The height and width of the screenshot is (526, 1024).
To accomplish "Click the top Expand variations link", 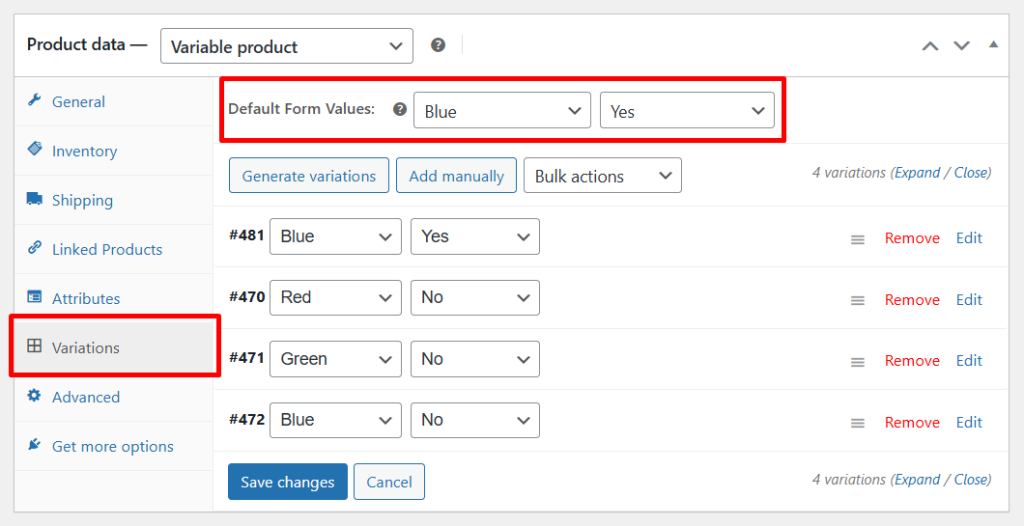I will (x=918, y=173).
